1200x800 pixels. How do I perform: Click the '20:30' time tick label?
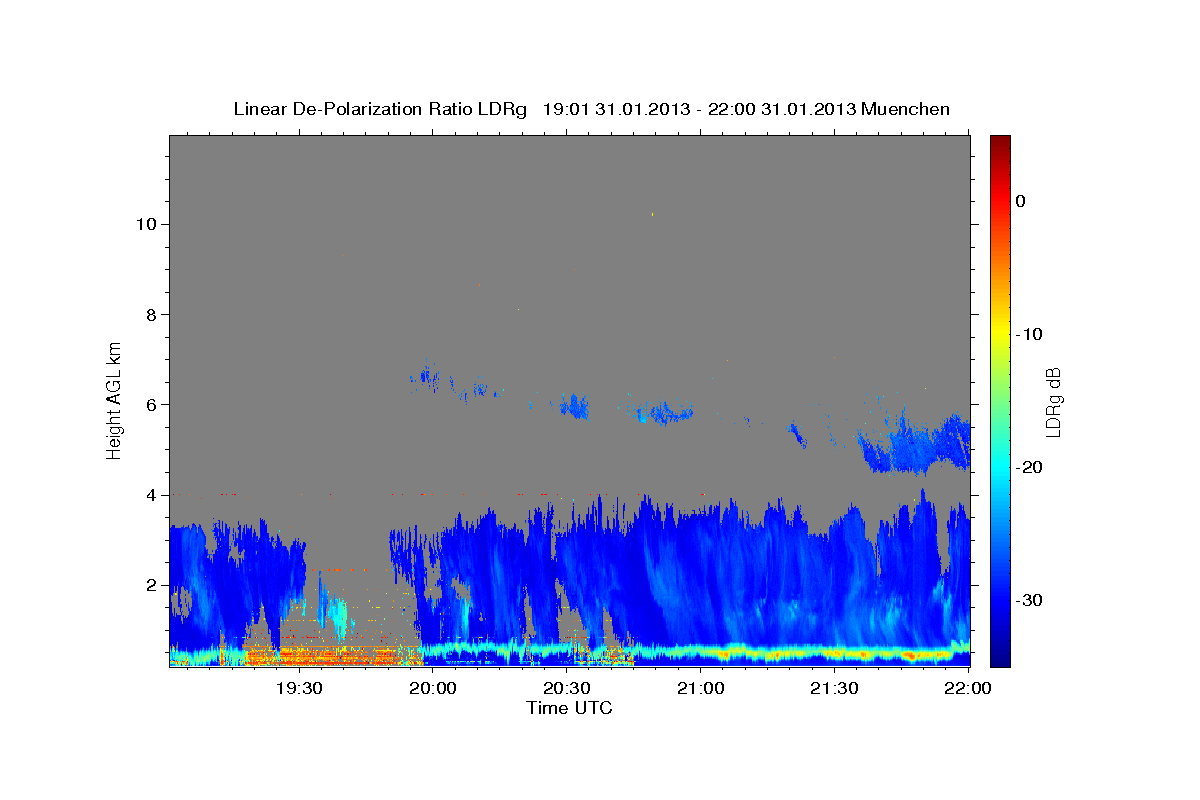566,688
